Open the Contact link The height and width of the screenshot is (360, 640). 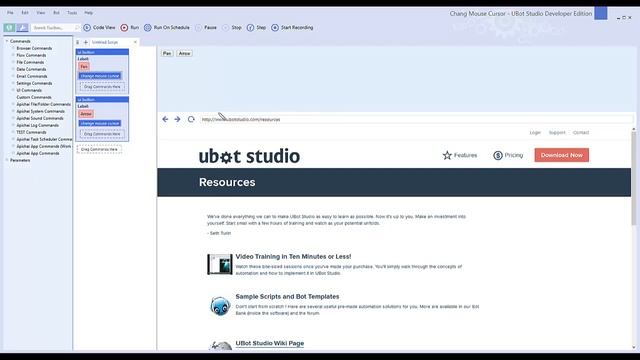581,133
